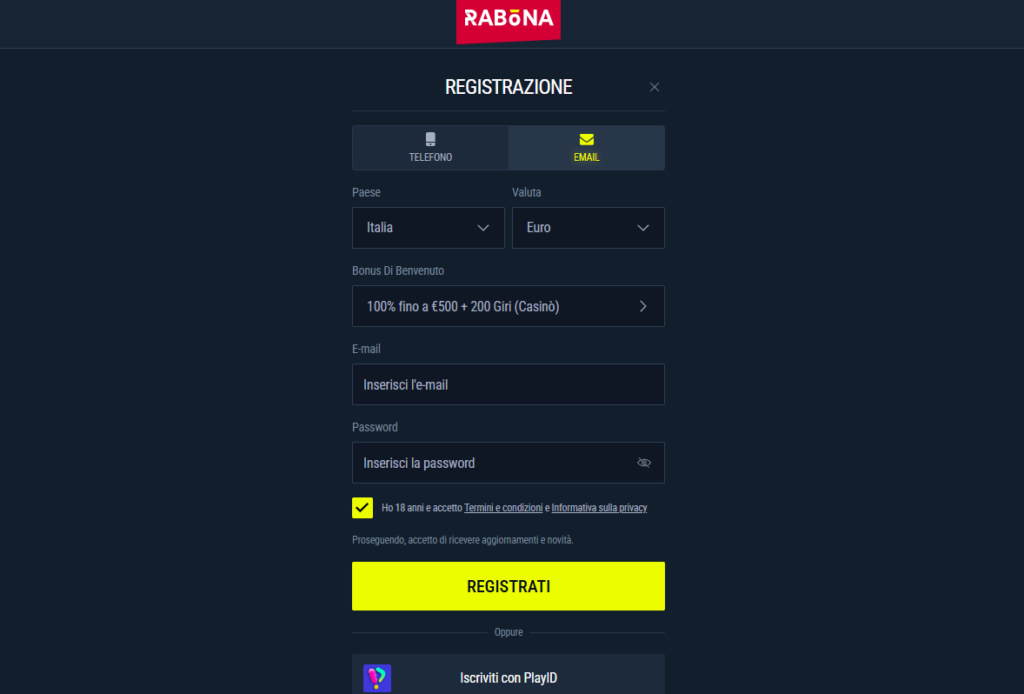Click the X to close the registration form

[655, 87]
